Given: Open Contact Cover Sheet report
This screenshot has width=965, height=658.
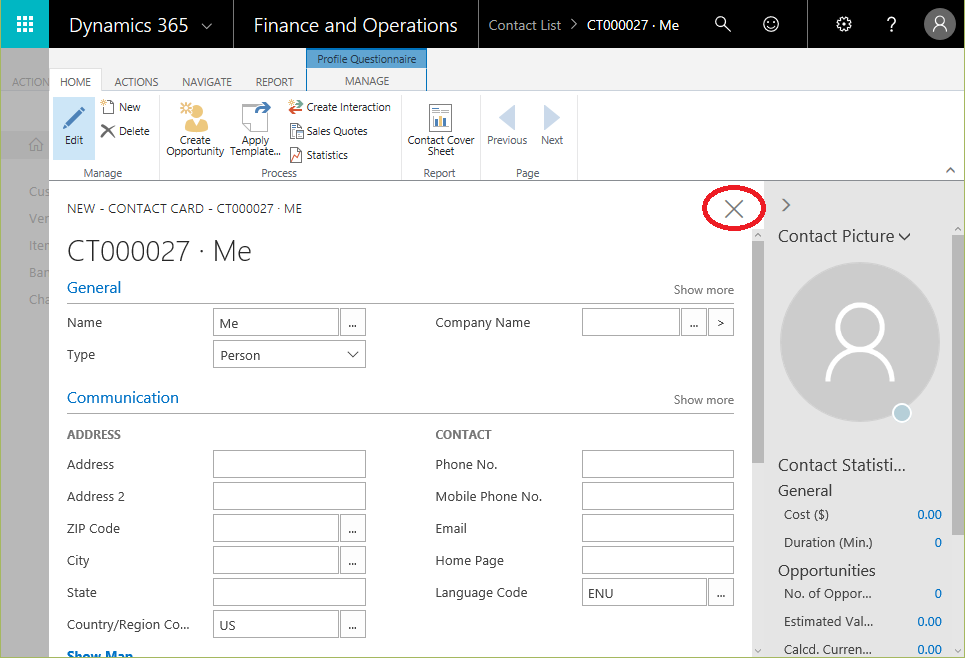Looking at the screenshot, I should point(441,129).
